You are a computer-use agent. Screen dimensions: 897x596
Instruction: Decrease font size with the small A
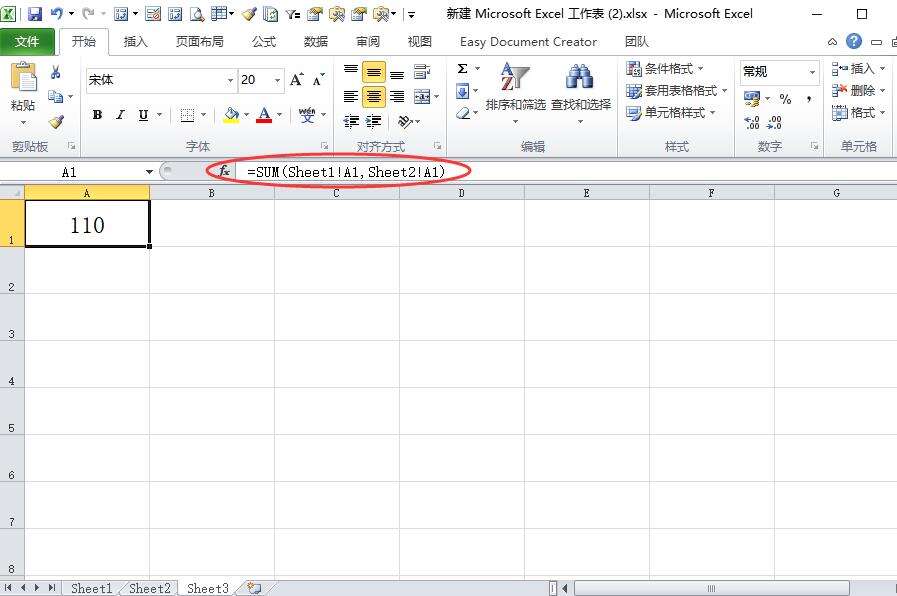tap(318, 80)
